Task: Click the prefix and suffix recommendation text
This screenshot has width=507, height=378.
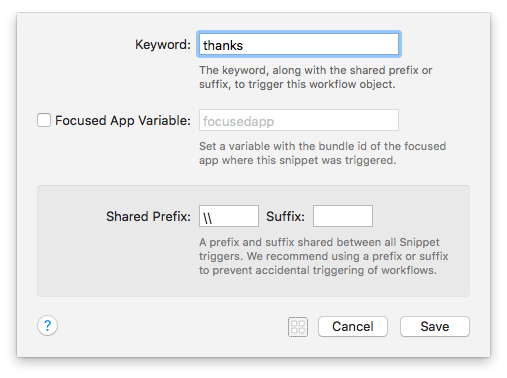Action: point(323,256)
